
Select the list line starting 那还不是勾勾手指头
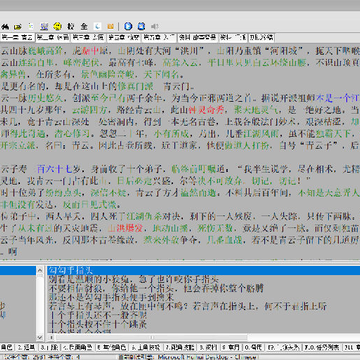[x=111, y=297]
